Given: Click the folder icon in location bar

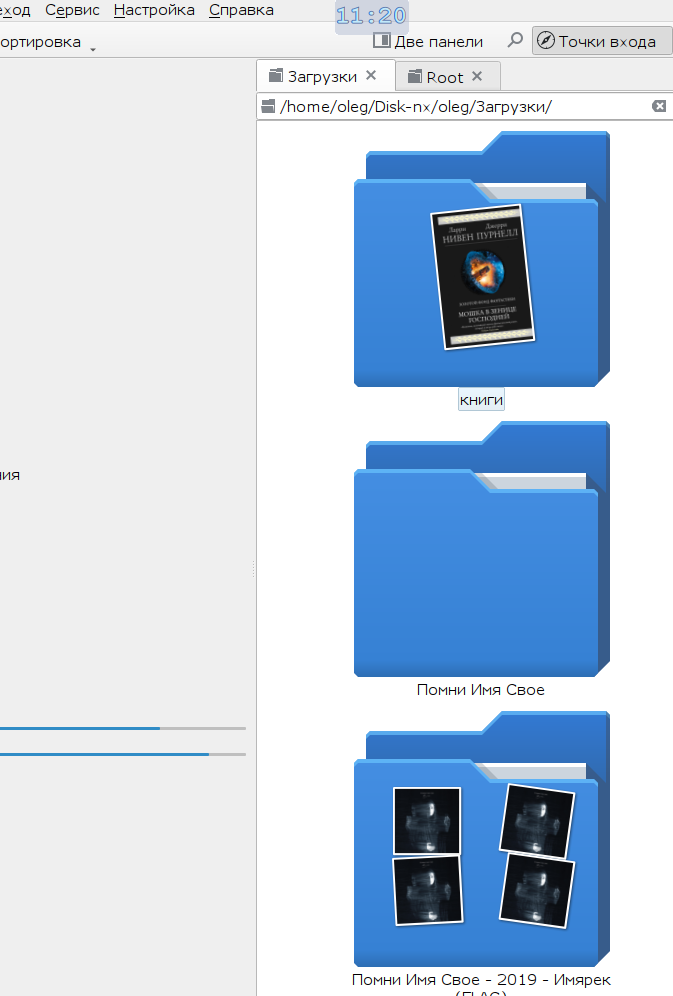Looking at the screenshot, I should tap(268, 105).
